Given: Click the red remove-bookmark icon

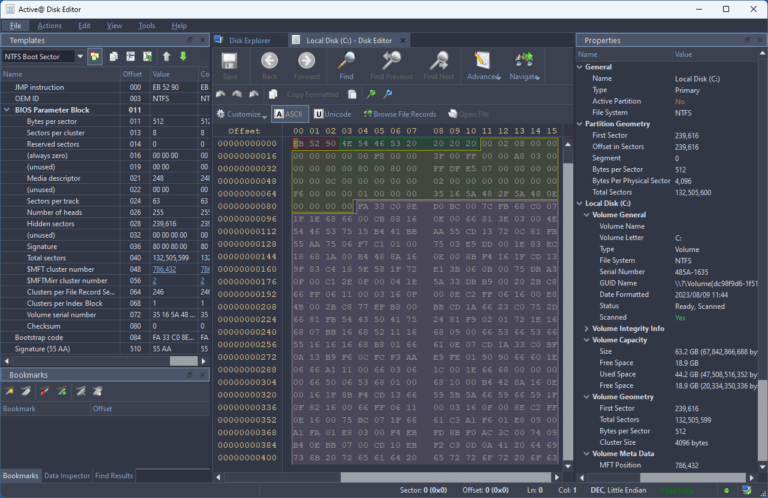Looking at the screenshot, I should pyautogui.click(x=45, y=391).
